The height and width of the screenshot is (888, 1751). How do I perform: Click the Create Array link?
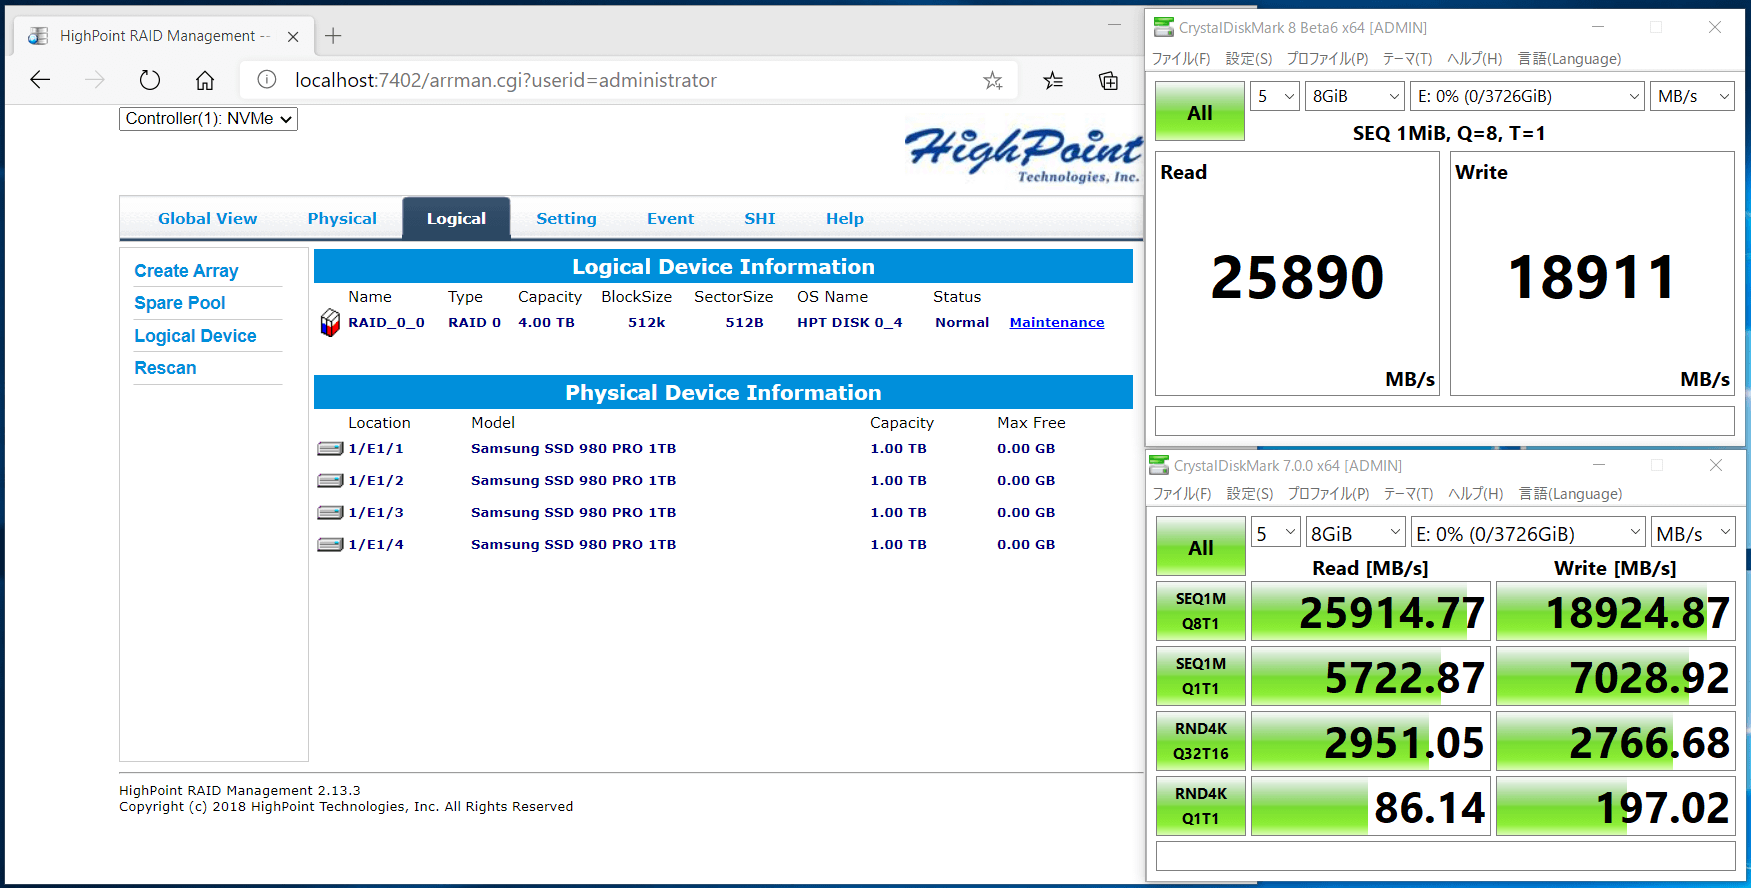pyautogui.click(x=186, y=271)
